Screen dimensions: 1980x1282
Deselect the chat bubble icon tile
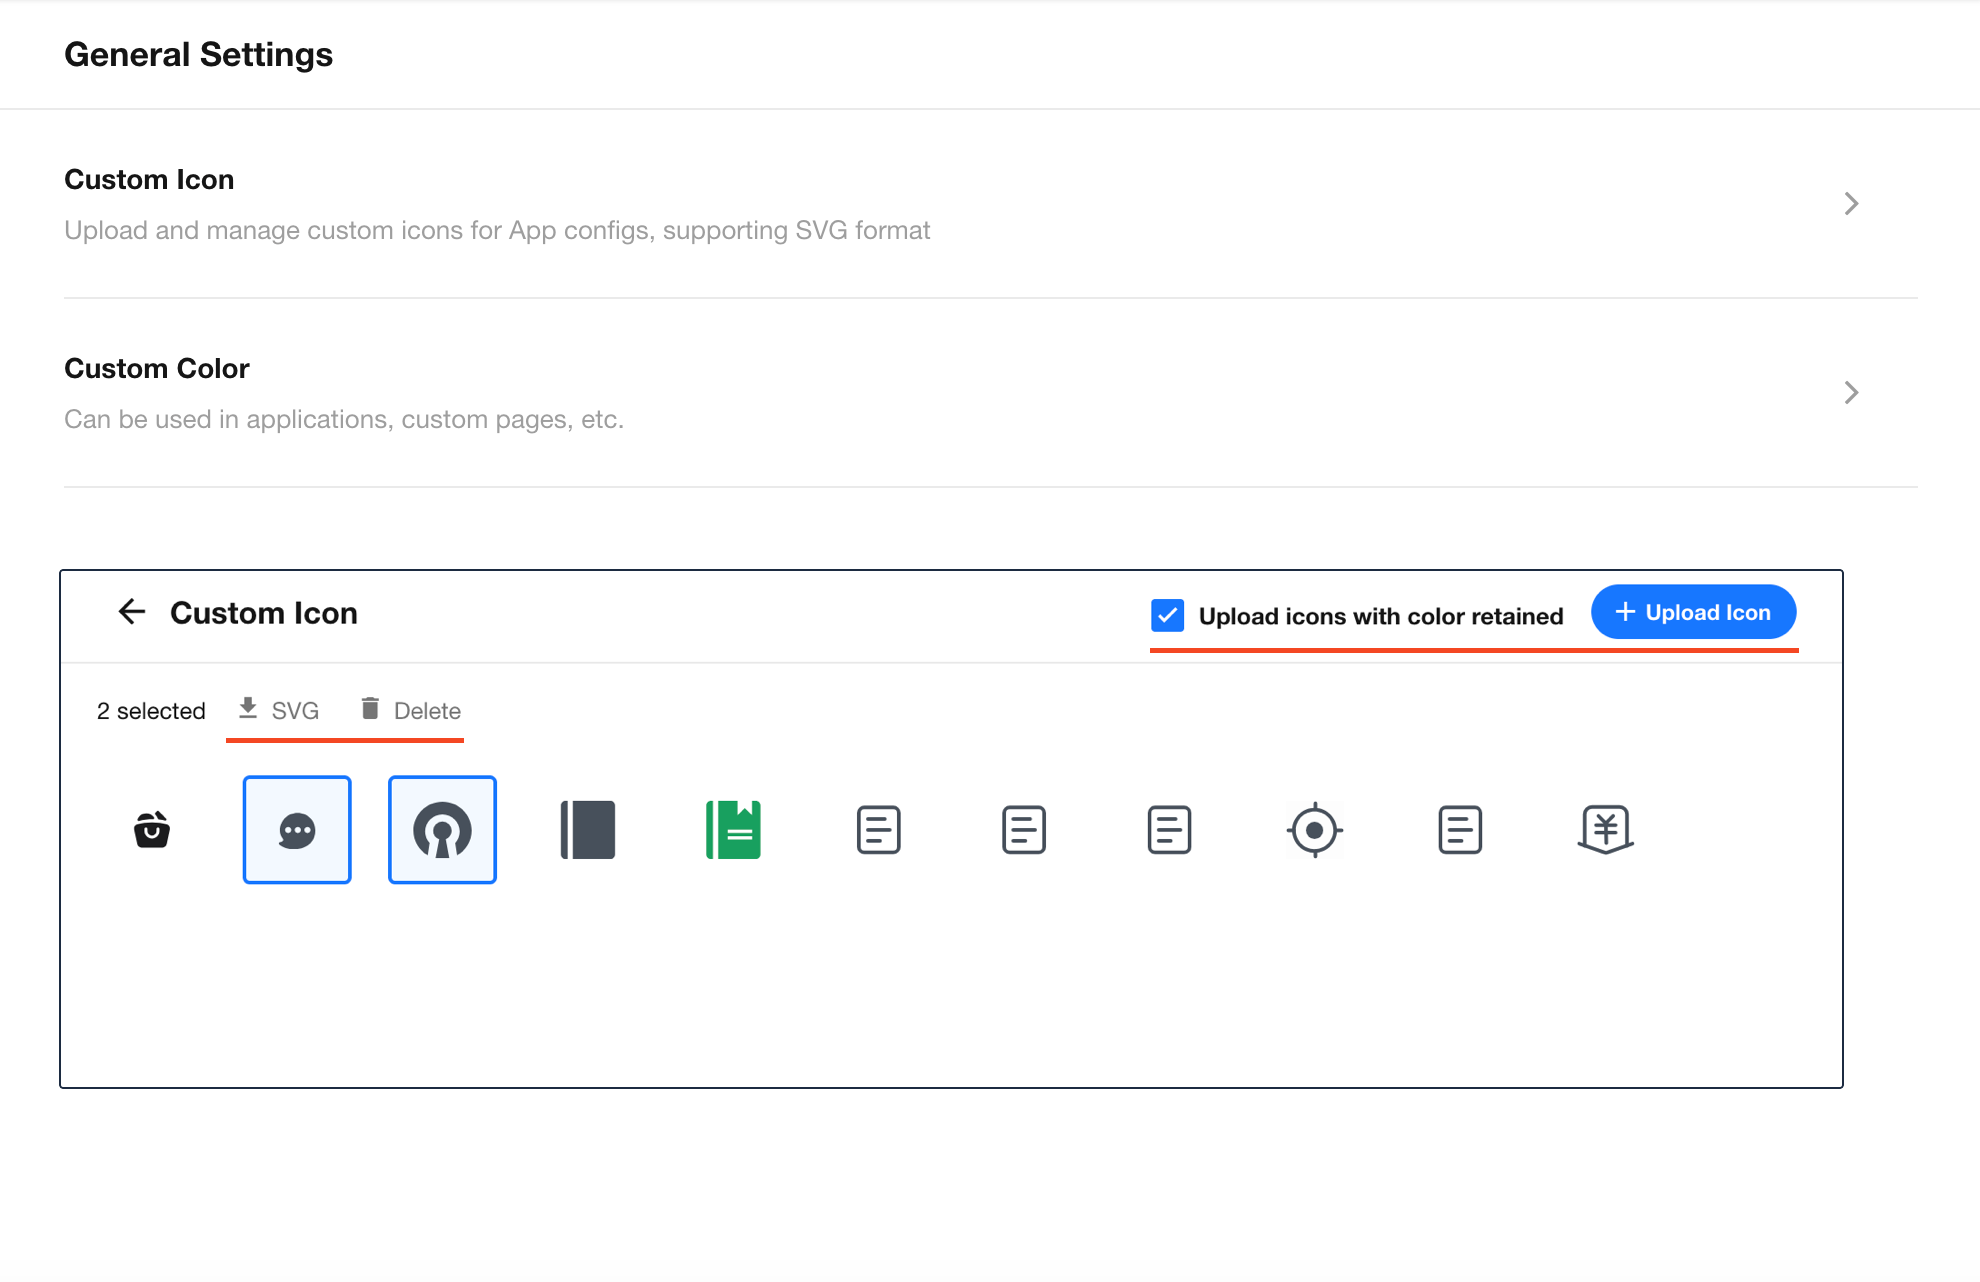point(297,830)
